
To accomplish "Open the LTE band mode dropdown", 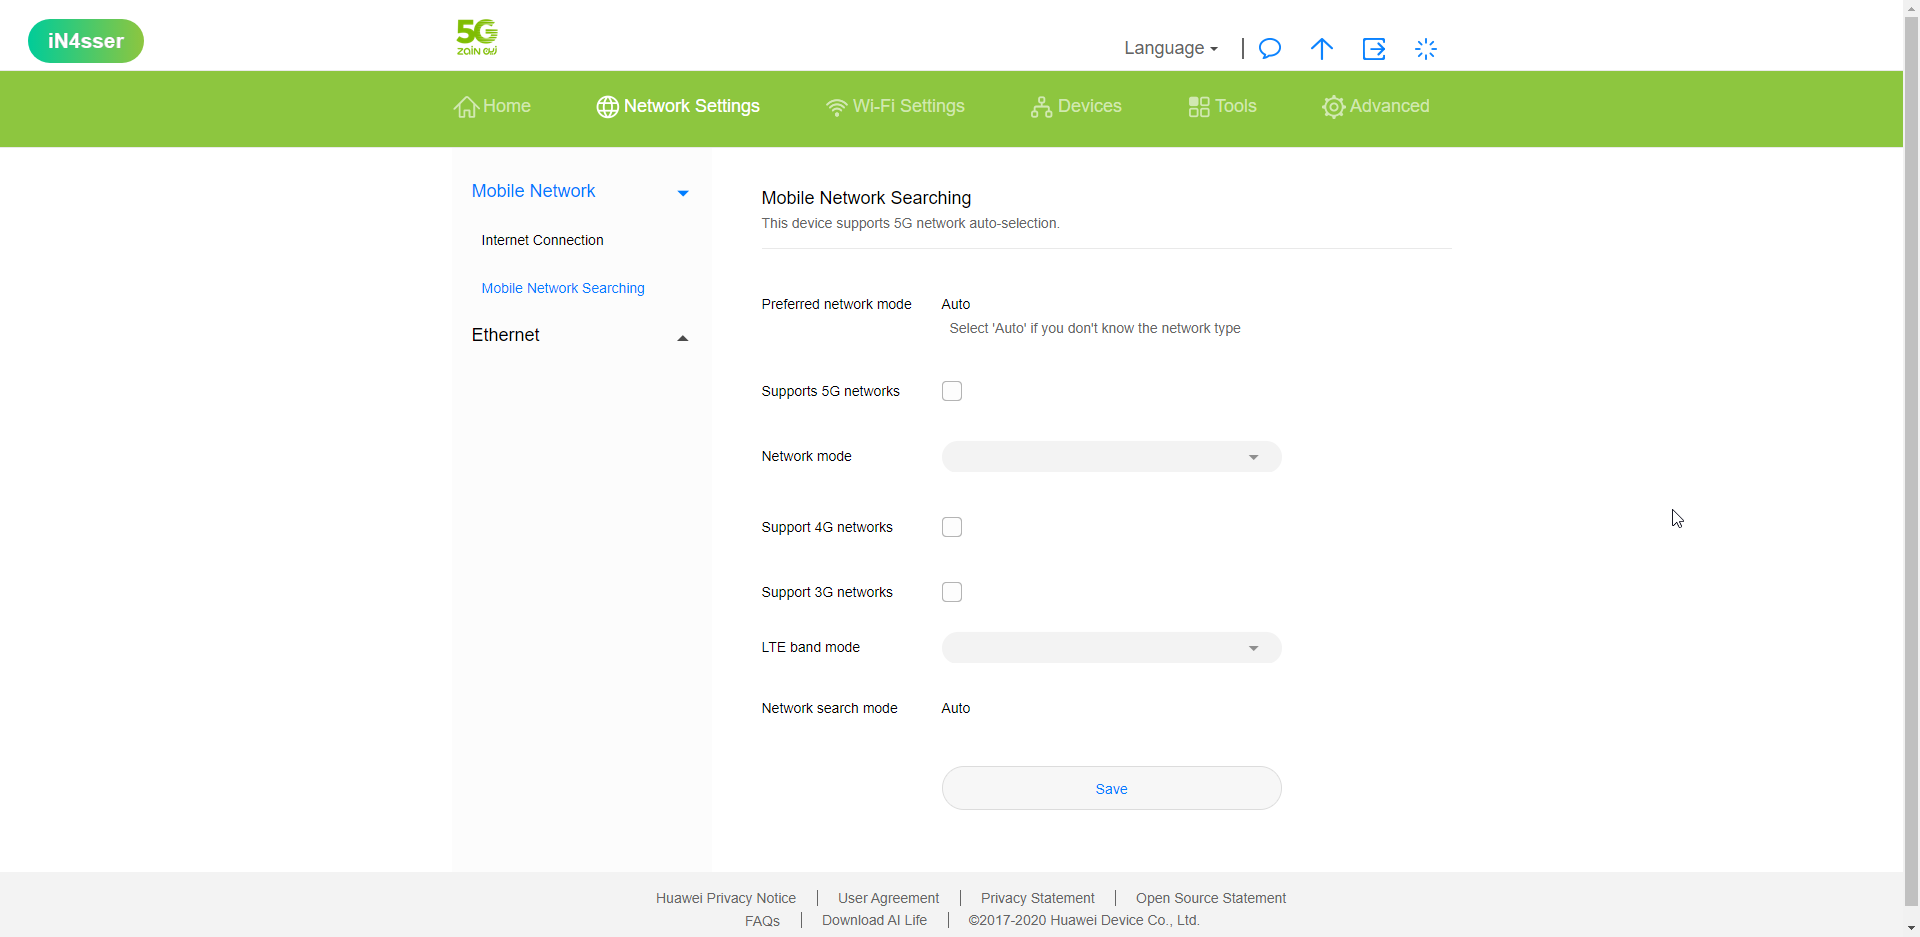I will click(x=1111, y=648).
